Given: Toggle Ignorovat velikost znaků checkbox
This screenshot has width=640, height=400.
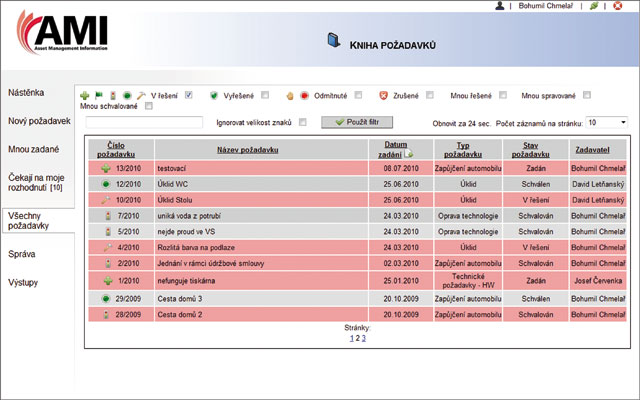Looking at the screenshot, I should pos(302,122).
